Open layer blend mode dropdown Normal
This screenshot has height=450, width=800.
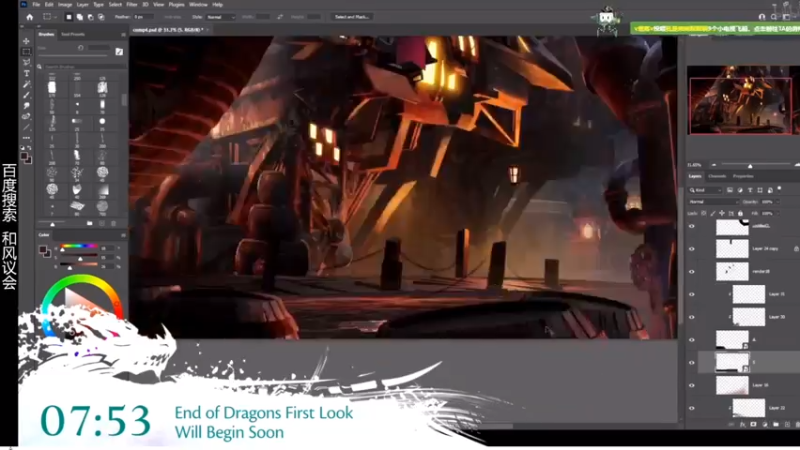pos(713,202)
